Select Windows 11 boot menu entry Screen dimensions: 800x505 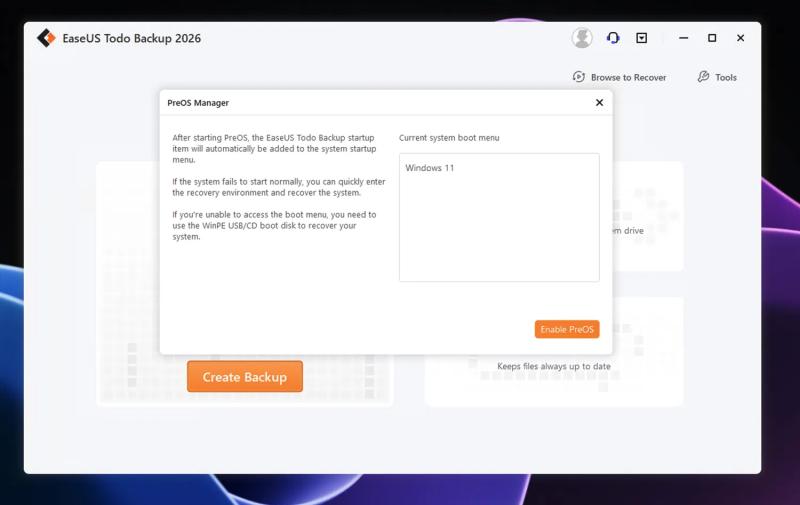430,168
